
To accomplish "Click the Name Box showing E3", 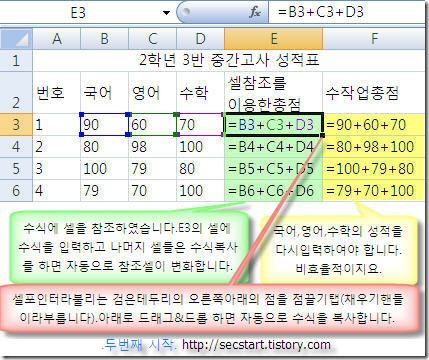I will tap(79, 13).
